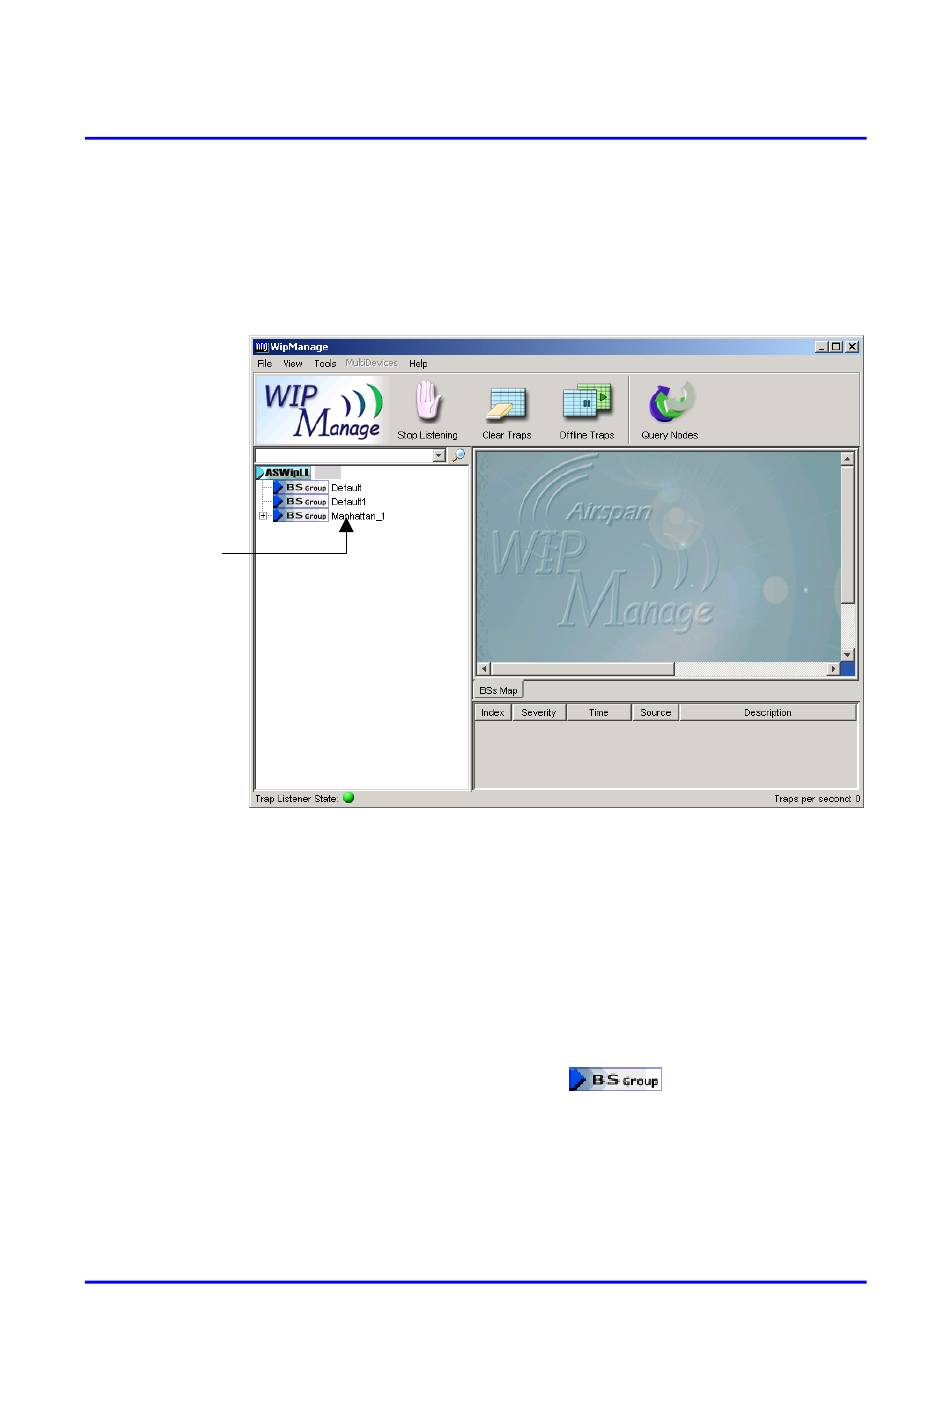Open the Offline Traps toolbar icon

(586, 403)
